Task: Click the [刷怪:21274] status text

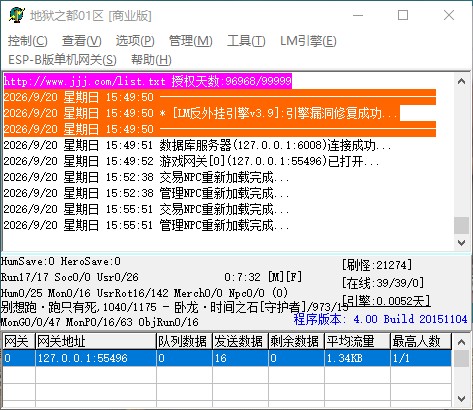Action: pos(377,265)
